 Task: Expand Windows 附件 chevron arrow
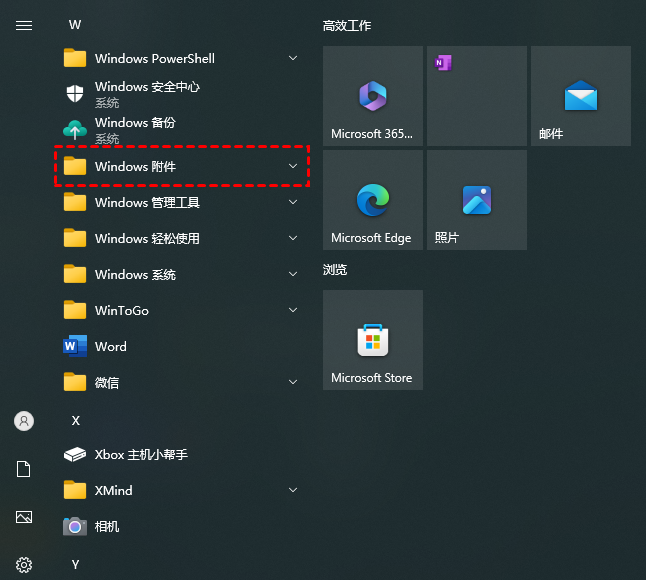(293, 166)
